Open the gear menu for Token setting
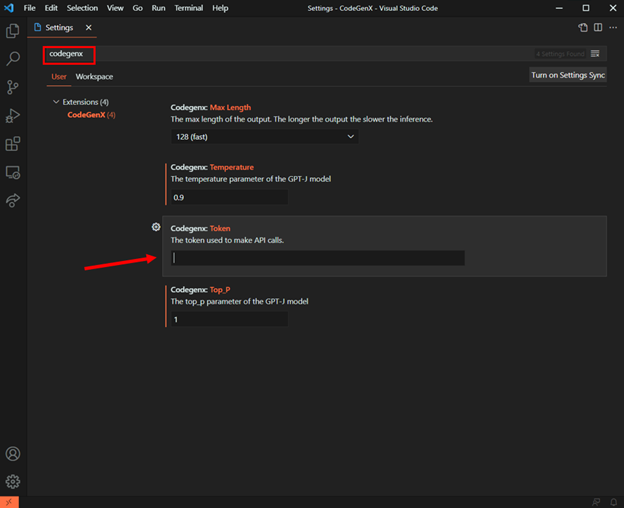 [x=156, y=227]
